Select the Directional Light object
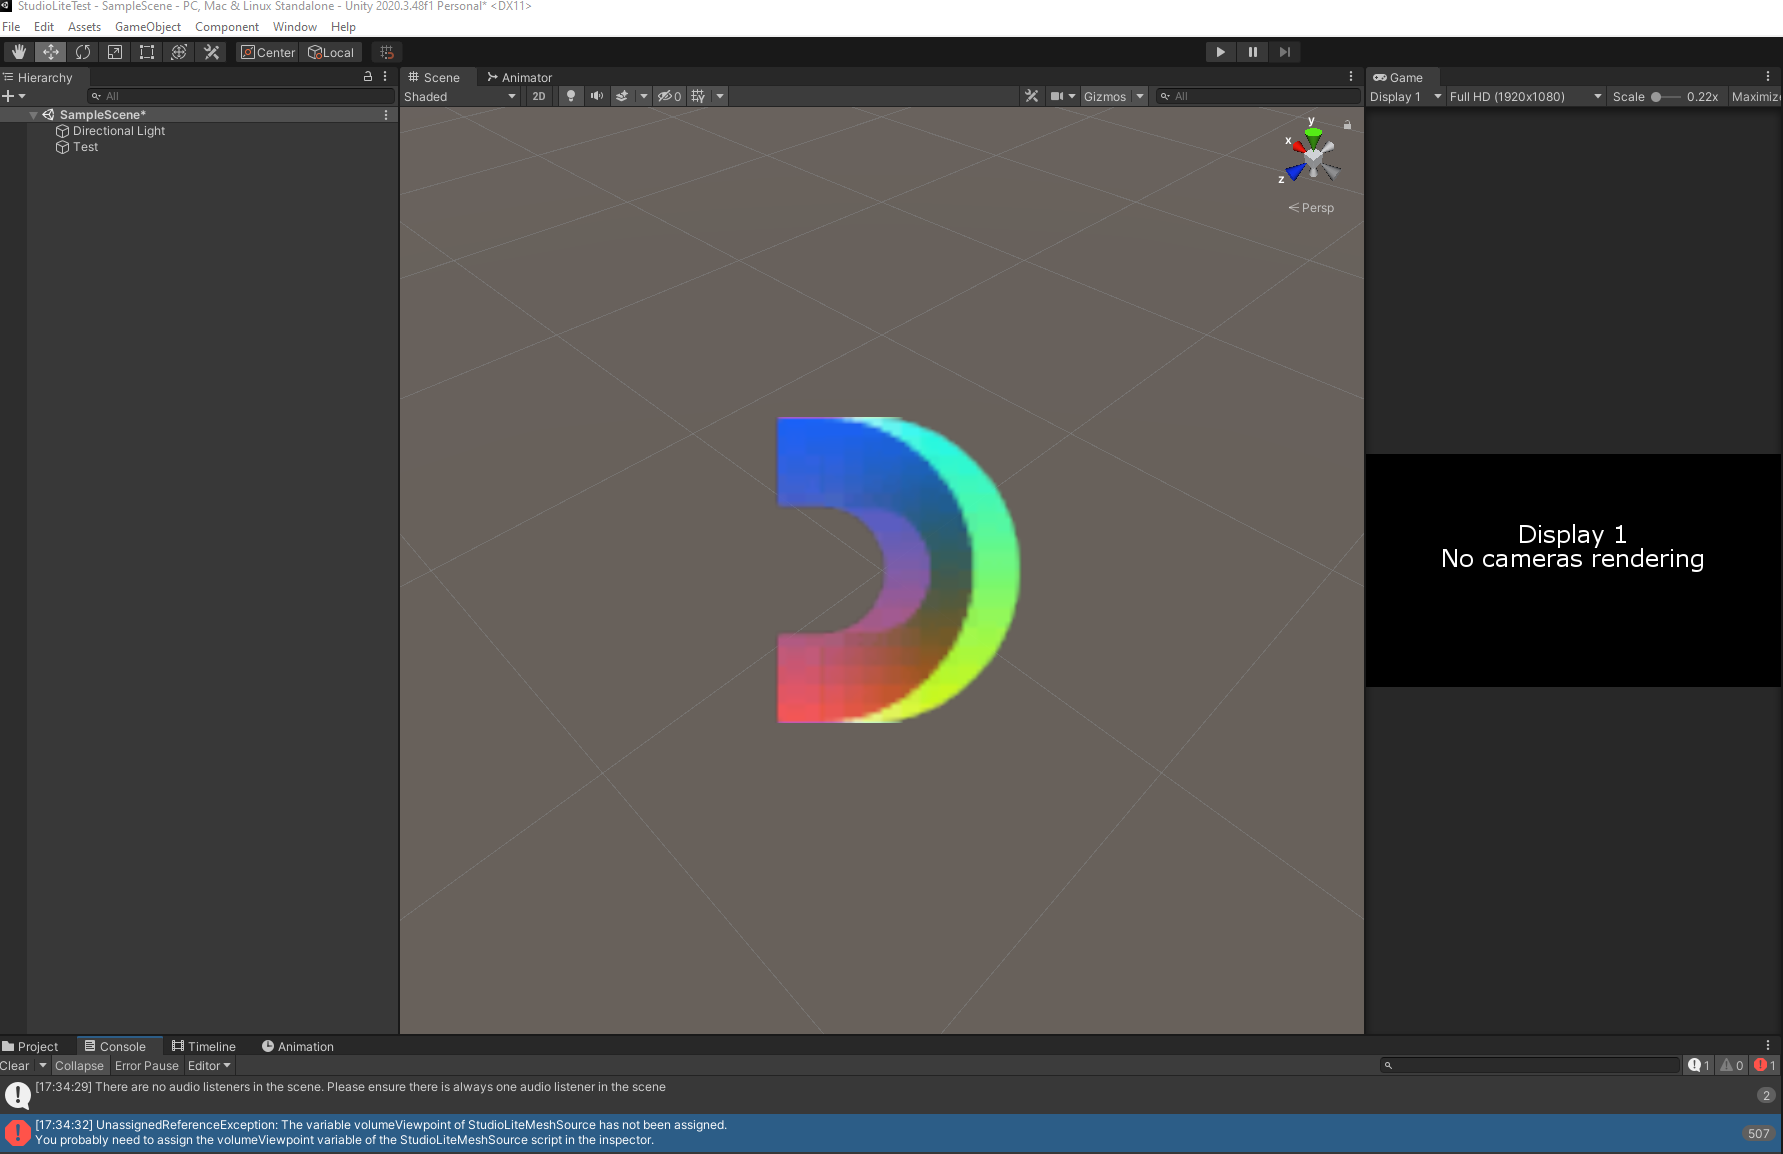This screenshot has width=1783, height=1154. (118, 131)
